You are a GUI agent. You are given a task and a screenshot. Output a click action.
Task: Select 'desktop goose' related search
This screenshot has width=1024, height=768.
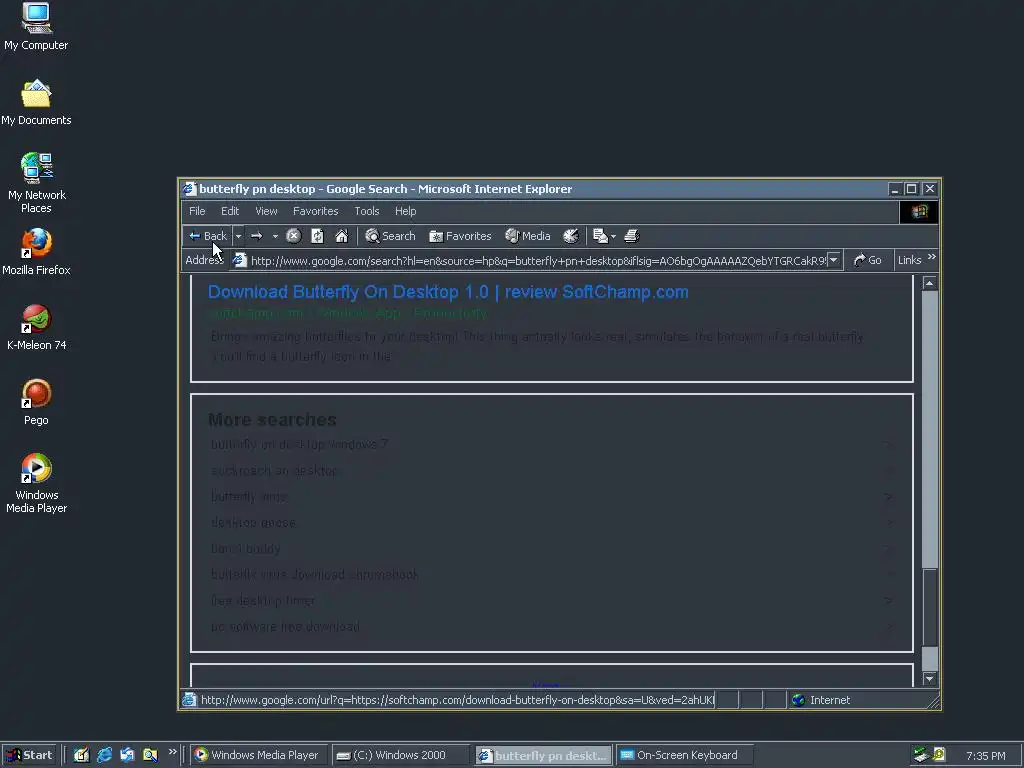click(253, 523)
